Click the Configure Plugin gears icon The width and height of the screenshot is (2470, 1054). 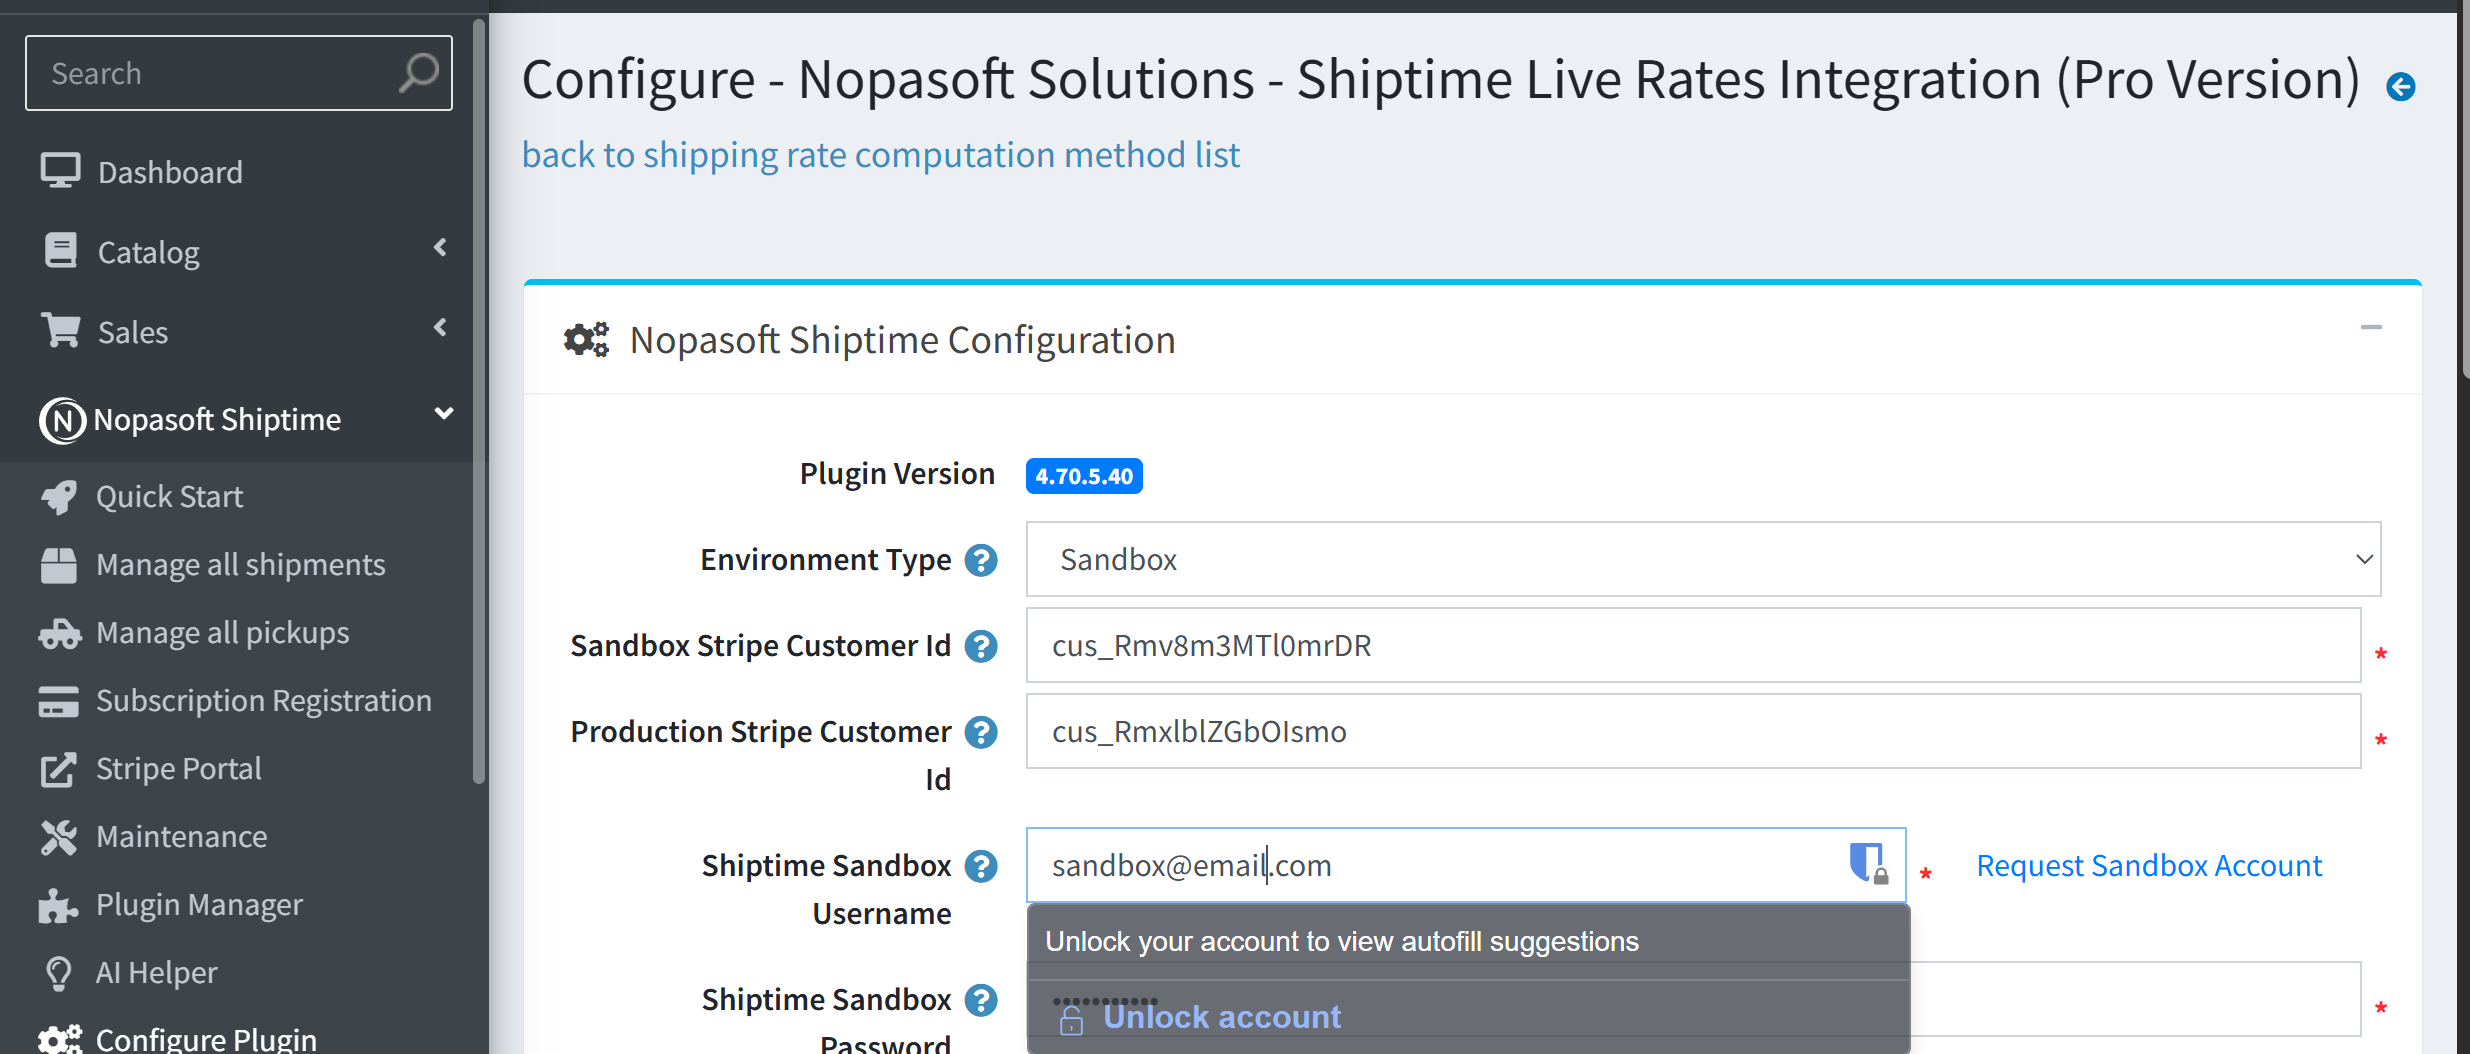tap(60, 1040)
